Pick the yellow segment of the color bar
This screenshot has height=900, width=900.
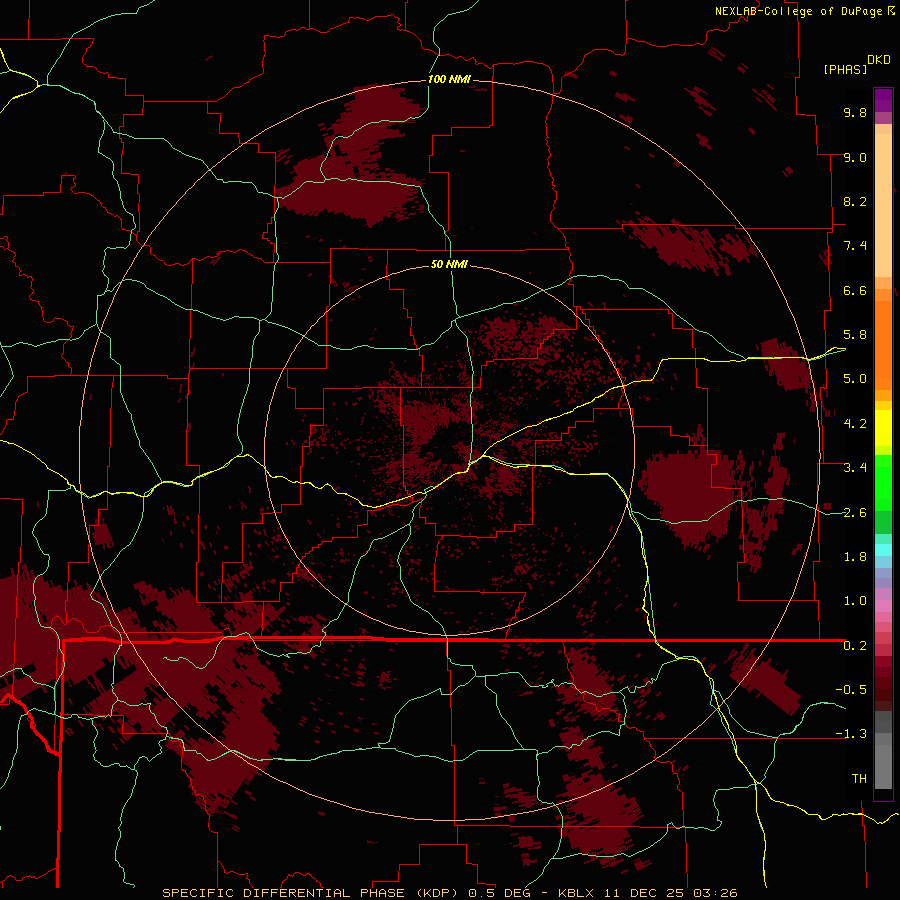tap(883, 428)
